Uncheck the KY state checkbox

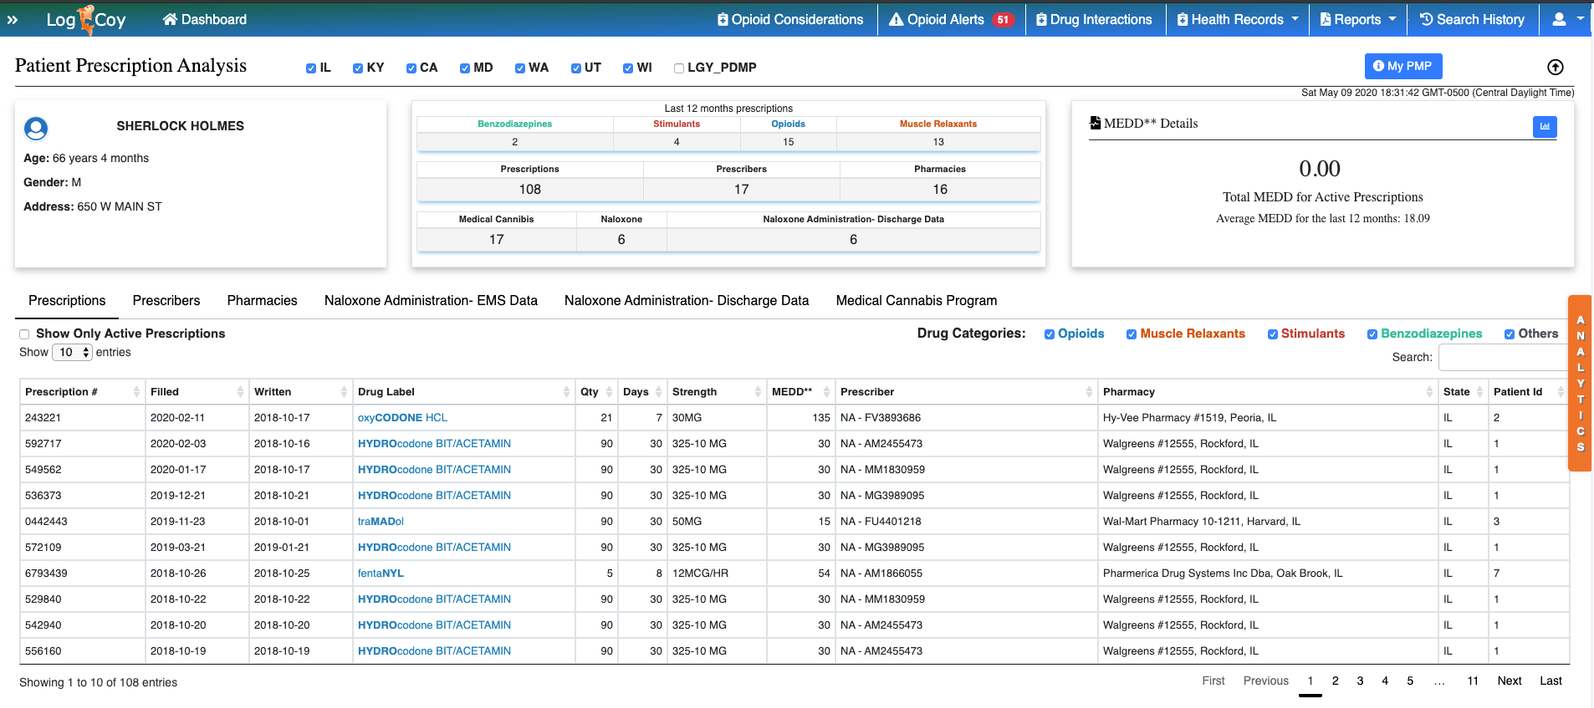(x=358, y=68)
